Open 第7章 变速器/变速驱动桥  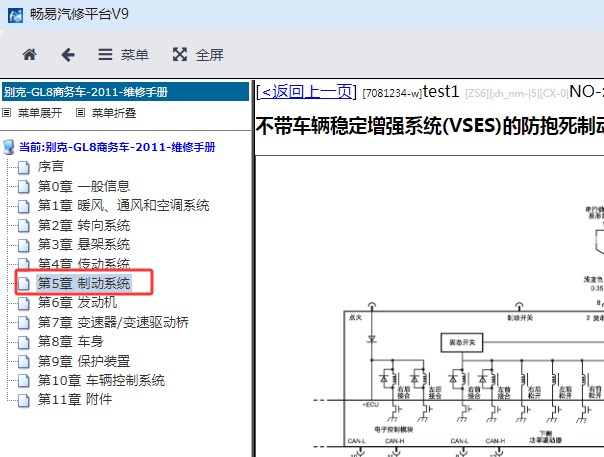113,322
